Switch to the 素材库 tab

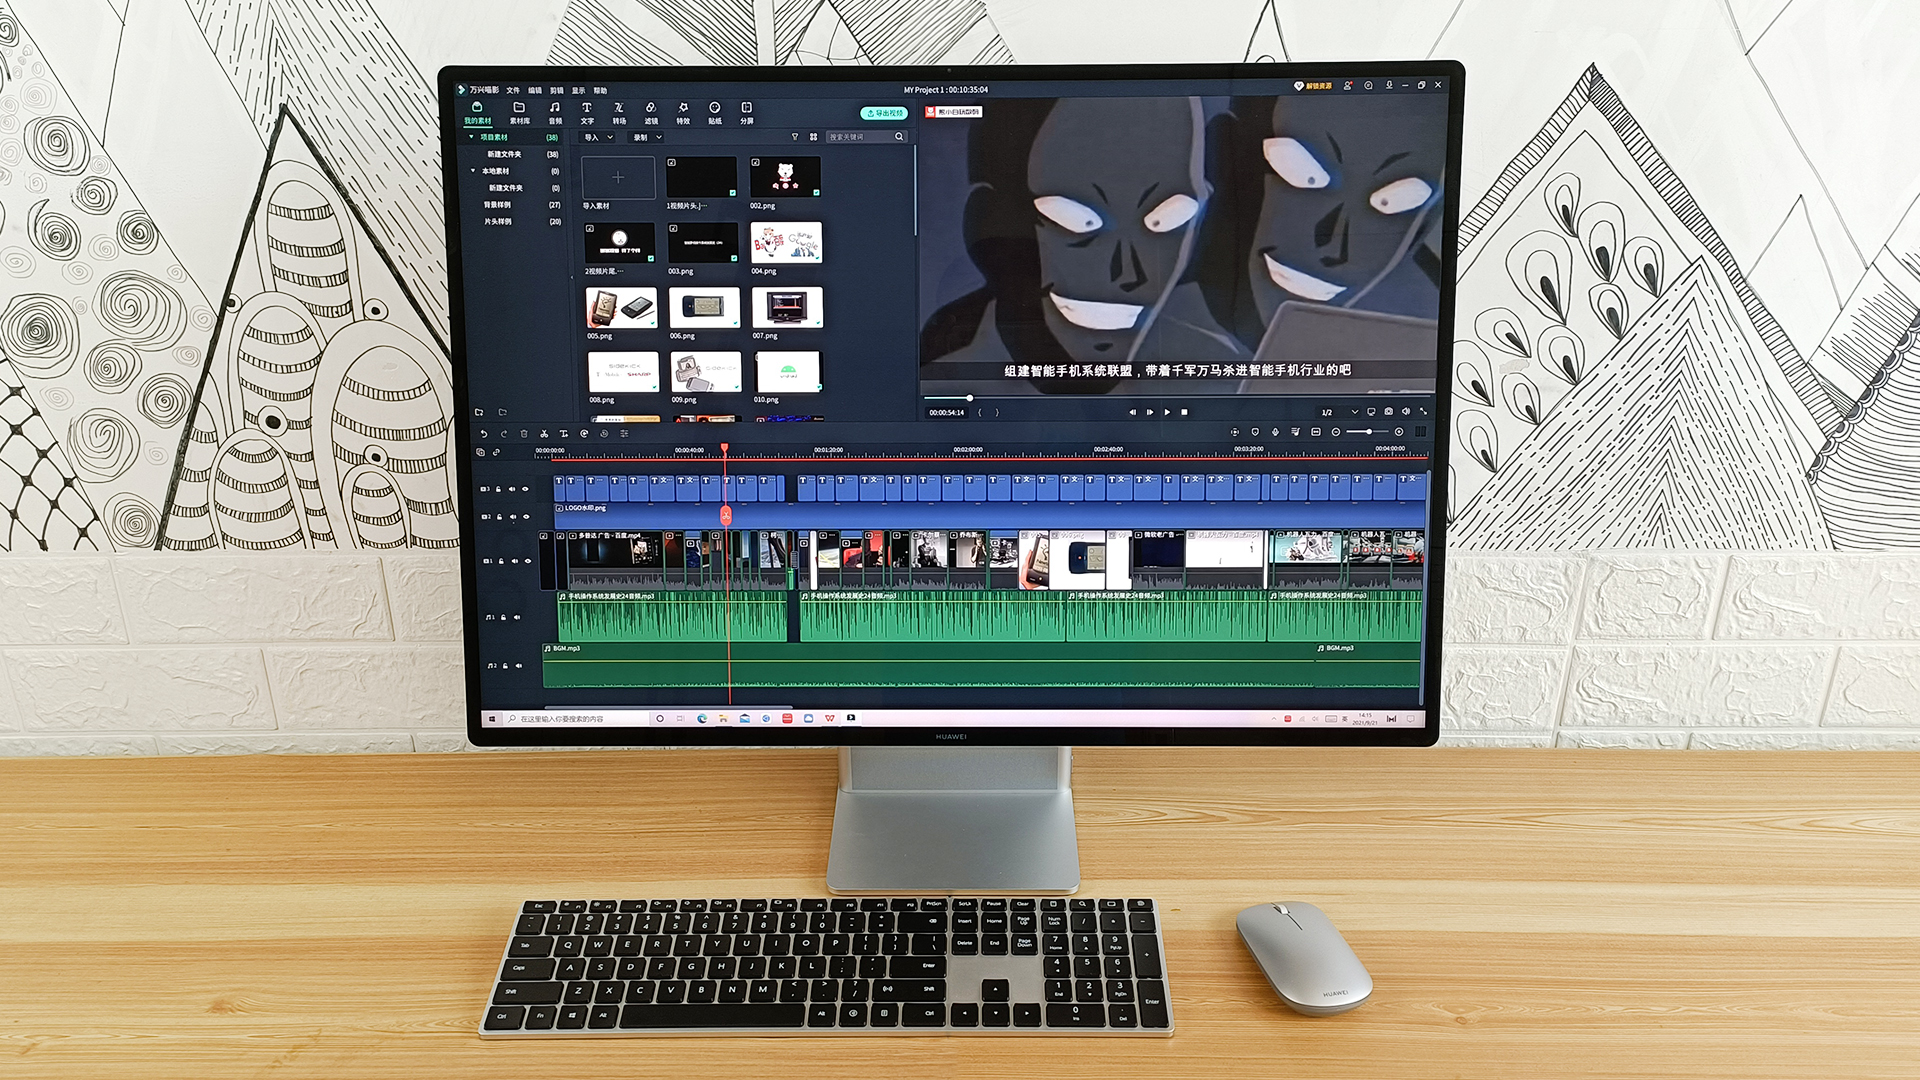point(519,113)
